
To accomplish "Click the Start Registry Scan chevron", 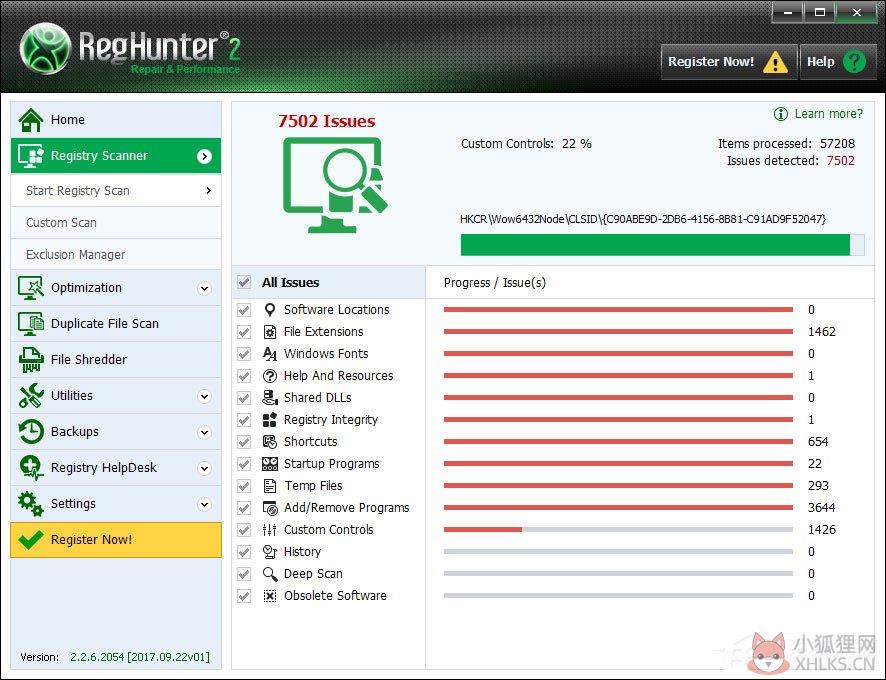I will (209, 190).
